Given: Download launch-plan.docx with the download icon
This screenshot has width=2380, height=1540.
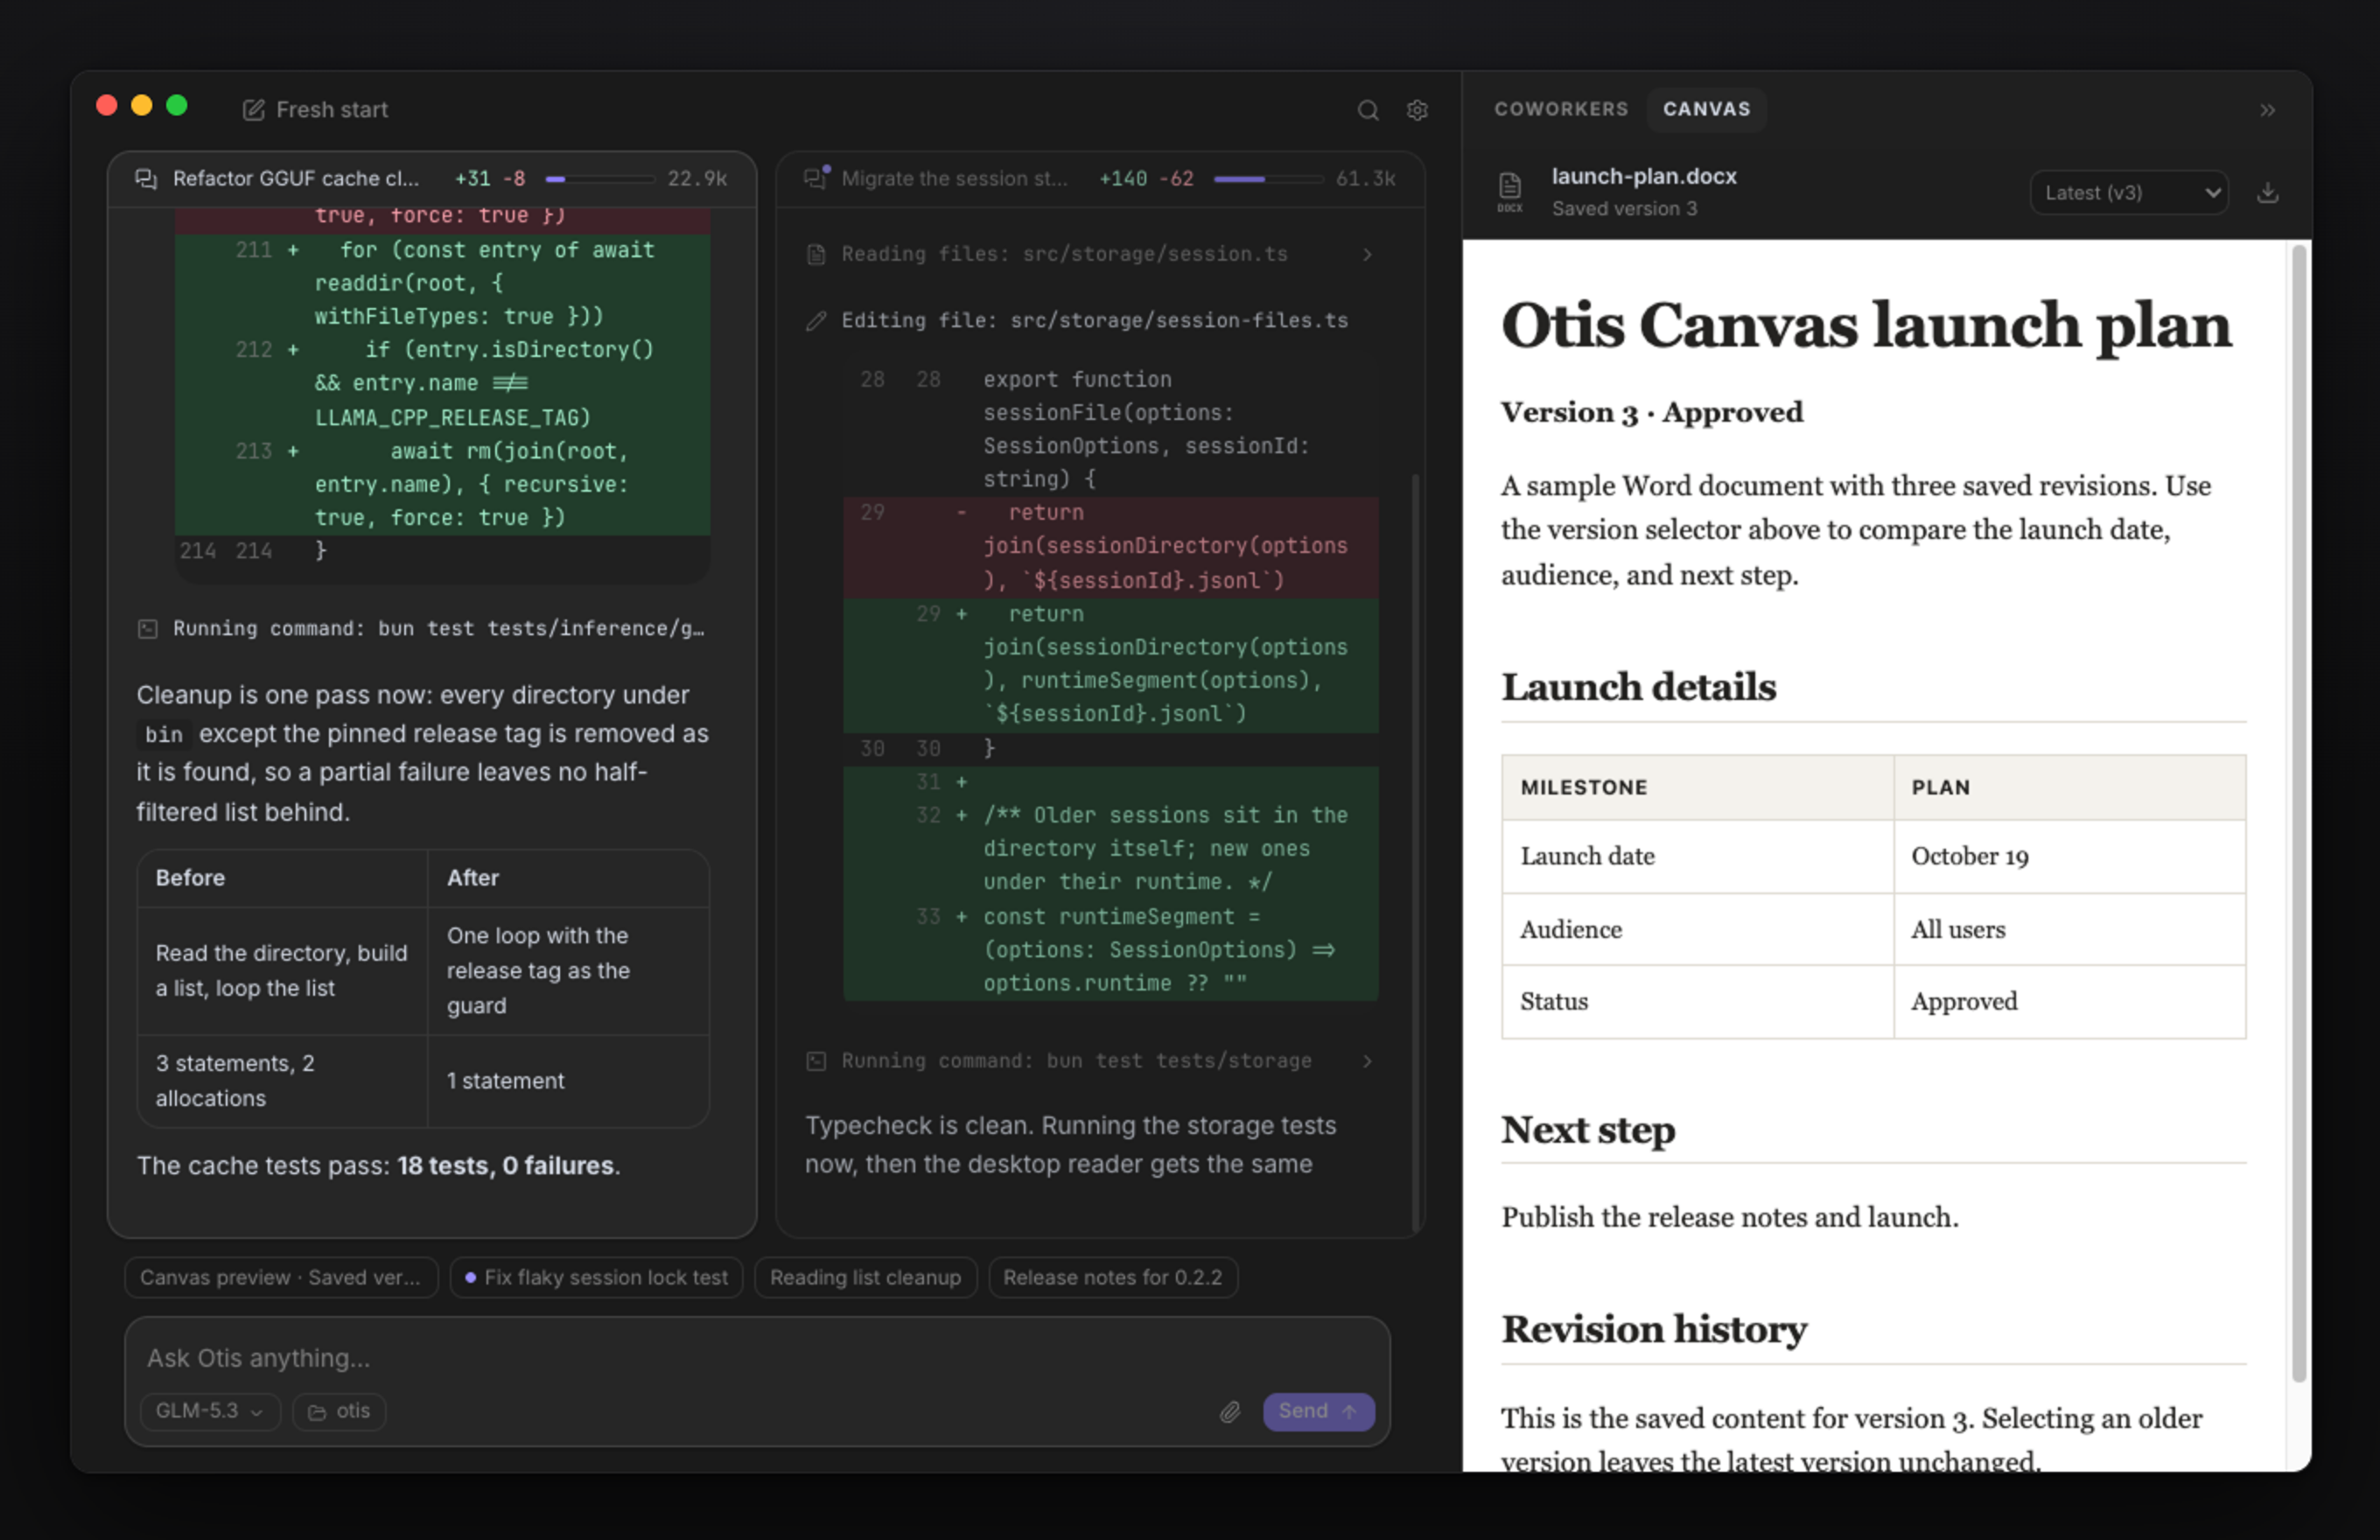Looking at the screenshot, I should click(x=2267, y=192).
